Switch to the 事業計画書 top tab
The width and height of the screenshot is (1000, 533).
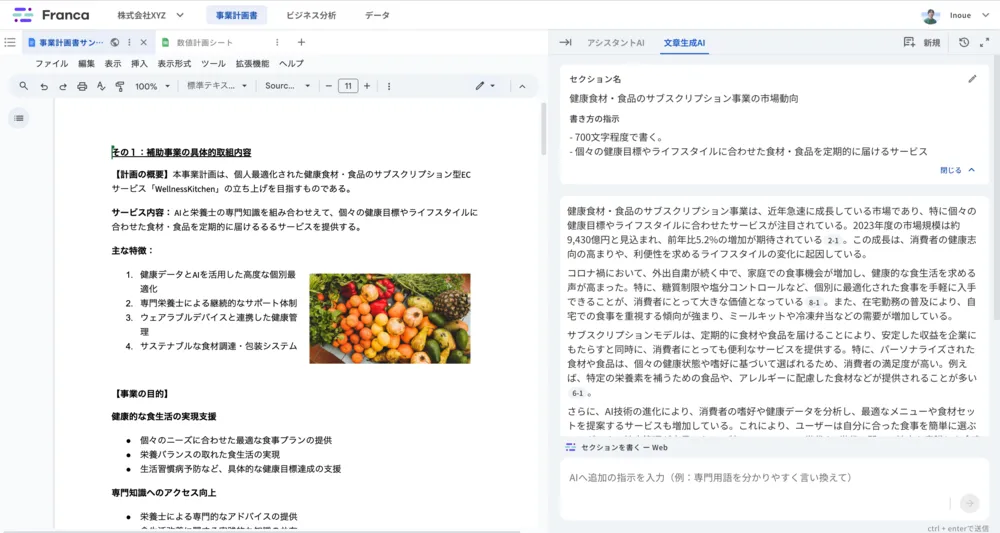[x=237, y=15]
